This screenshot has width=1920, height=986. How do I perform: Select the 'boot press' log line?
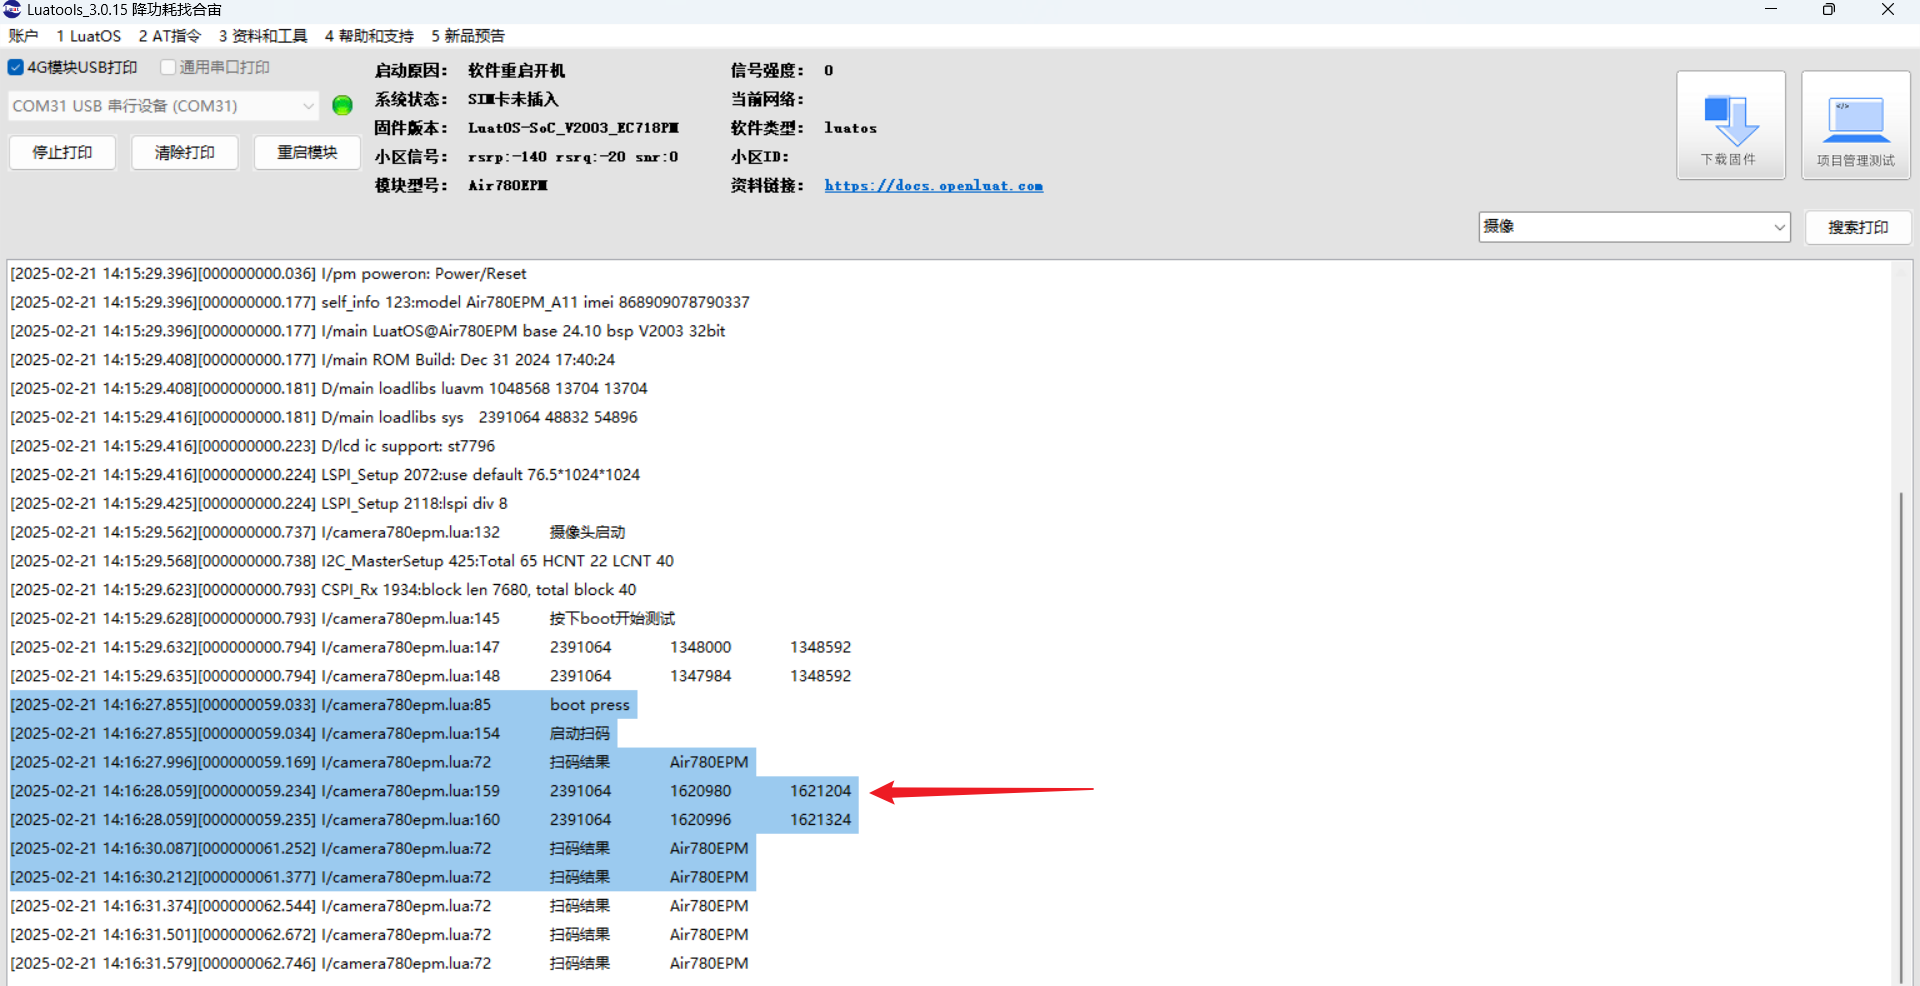[323, 704]
